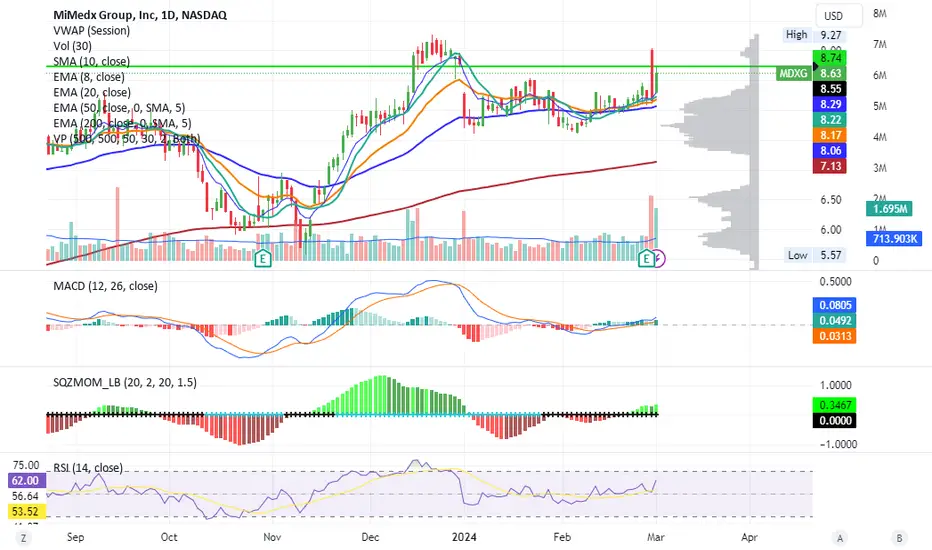Select the EMA (50, close, 0, SMA, 5) label

[119, 108]
